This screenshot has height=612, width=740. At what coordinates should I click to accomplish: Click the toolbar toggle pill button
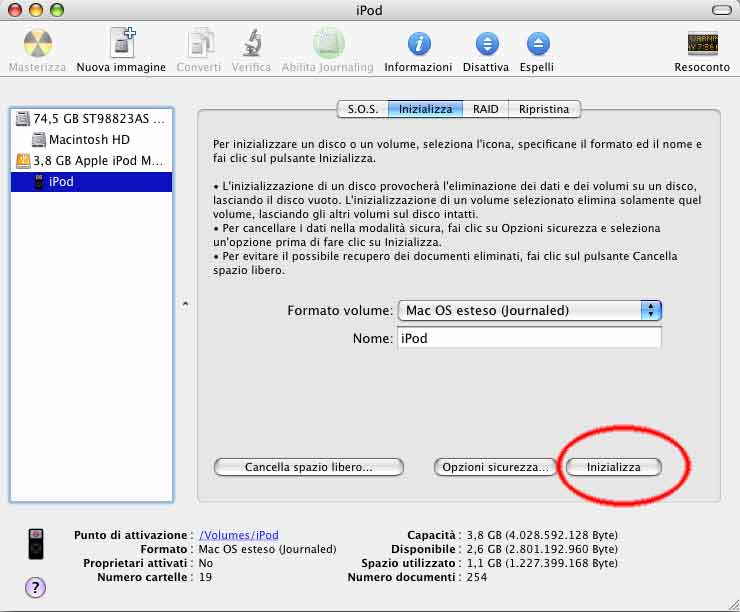[x=722, y=10]
